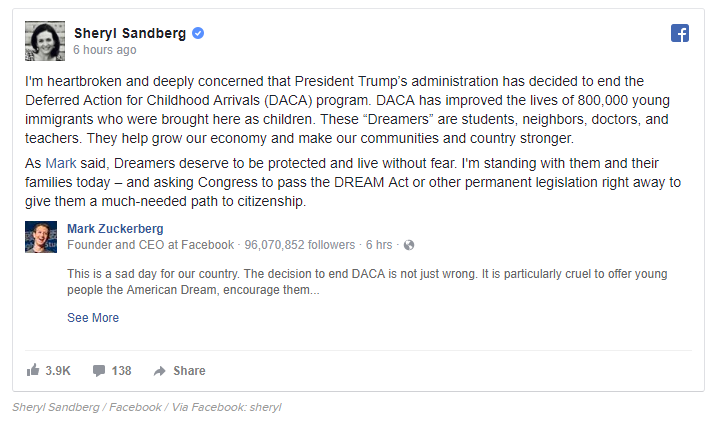Open Sheryl Sandberg's profile picture
This screenshot has height=424, width=721.
click(x=45, y=38)
